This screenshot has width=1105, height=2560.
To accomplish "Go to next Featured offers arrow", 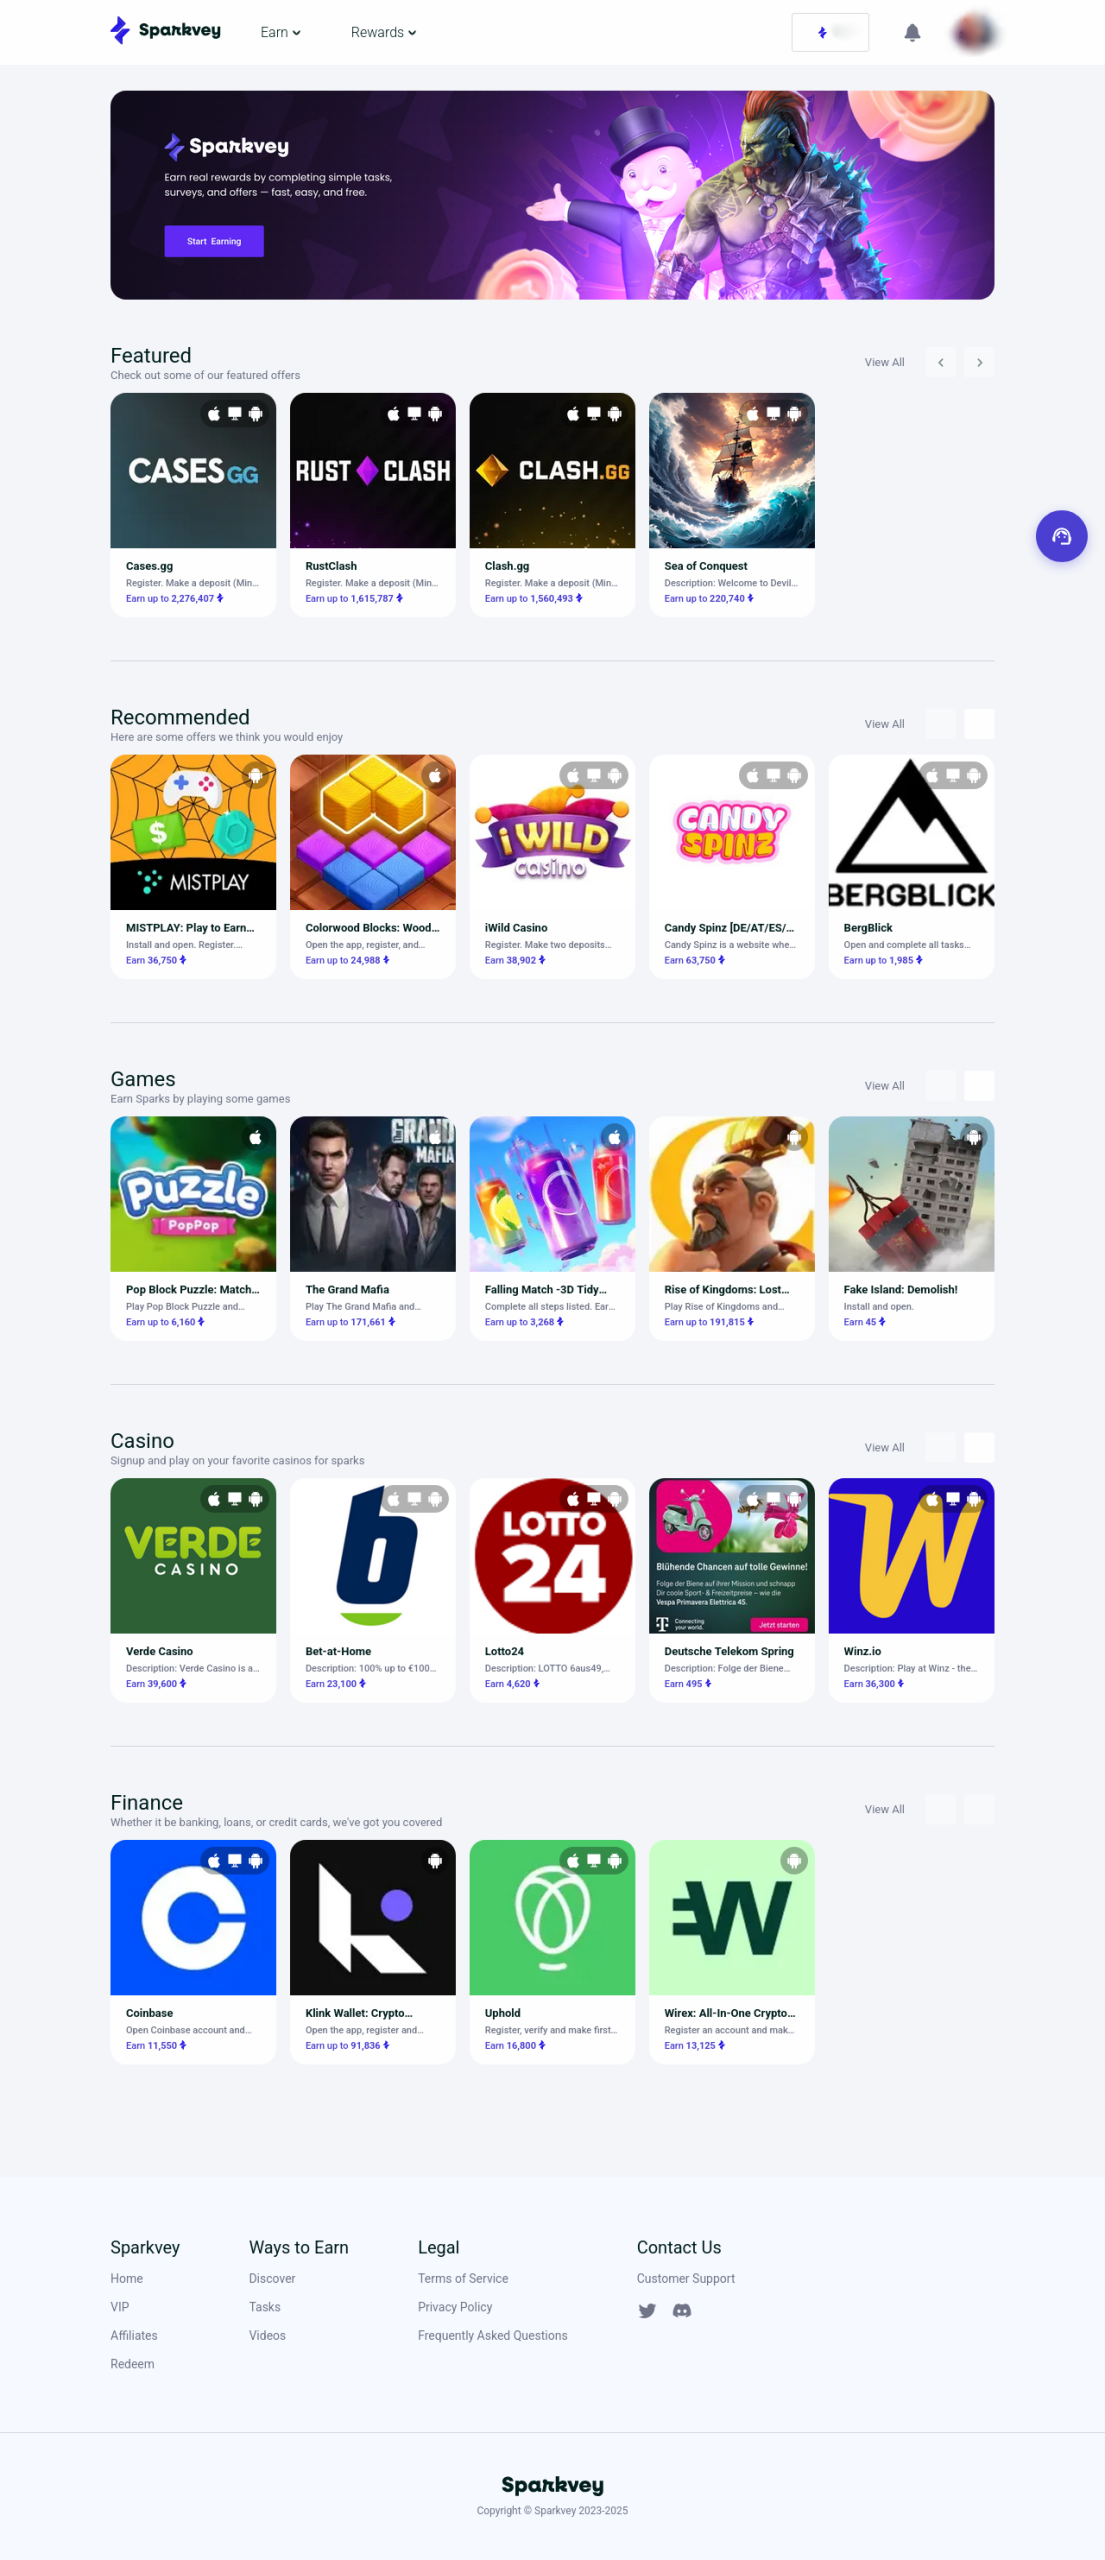I will click(979, 363).
